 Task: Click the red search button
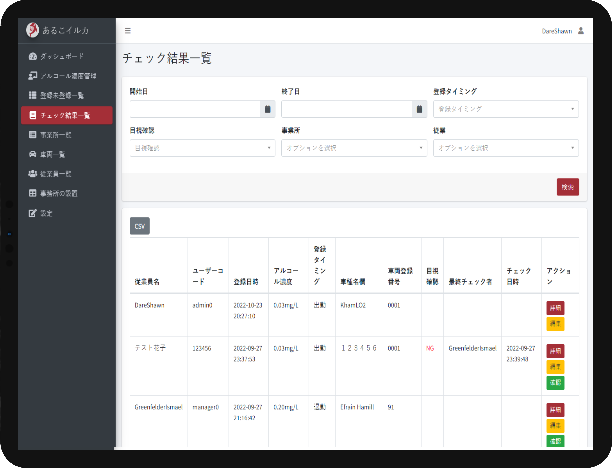[x=567, y=186]
